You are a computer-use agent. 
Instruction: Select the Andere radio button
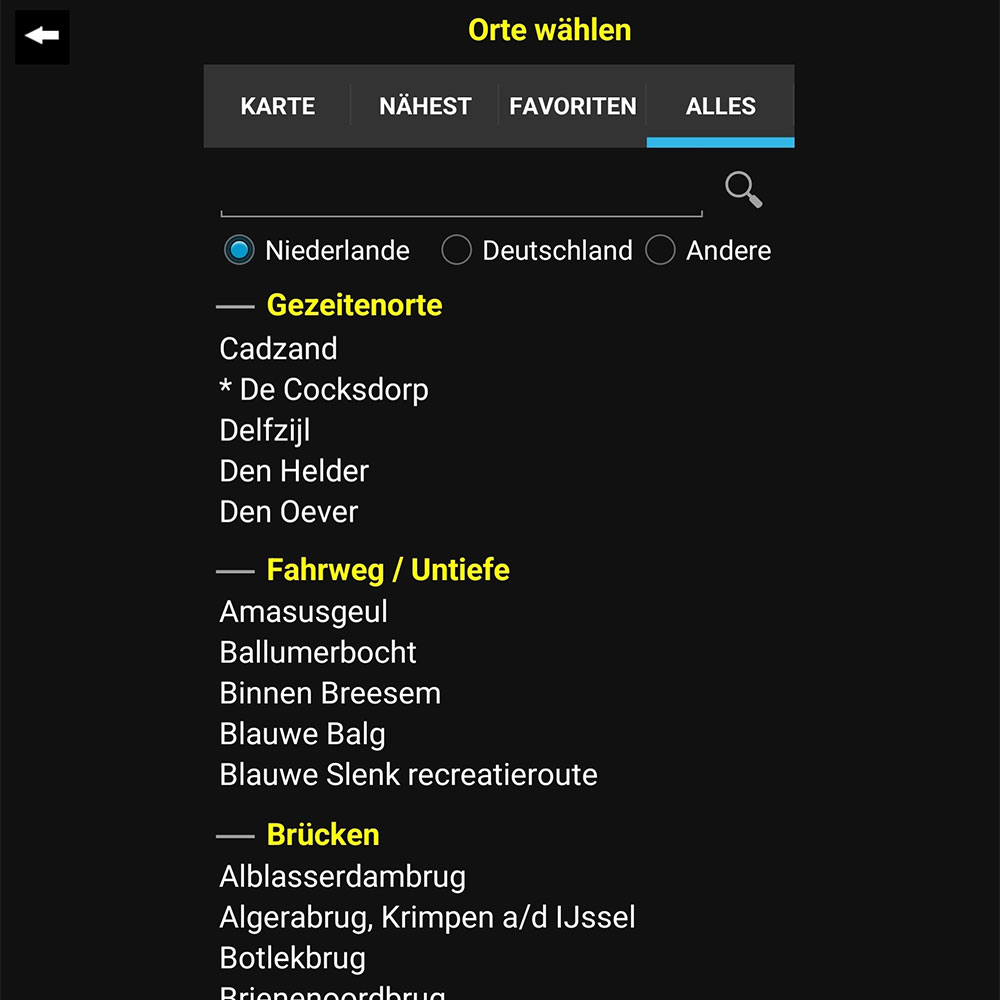(x=660, y=250)
